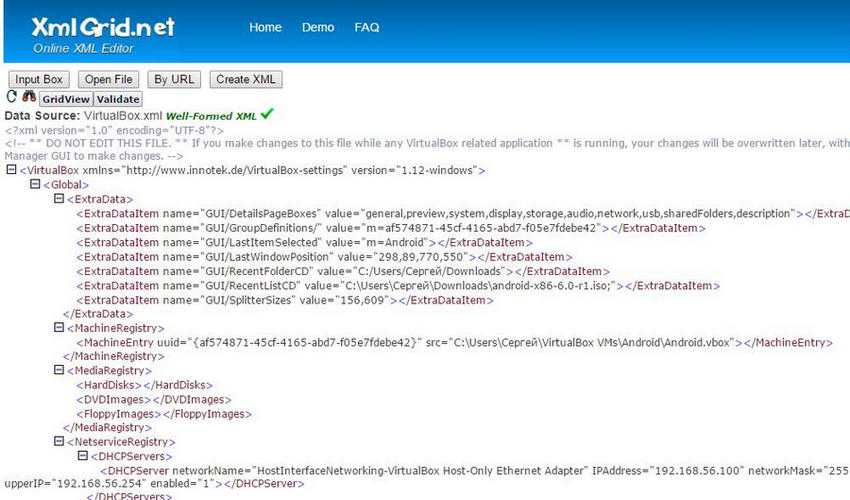
Task: Click the HardDisks element
Action: pos(144,385)
